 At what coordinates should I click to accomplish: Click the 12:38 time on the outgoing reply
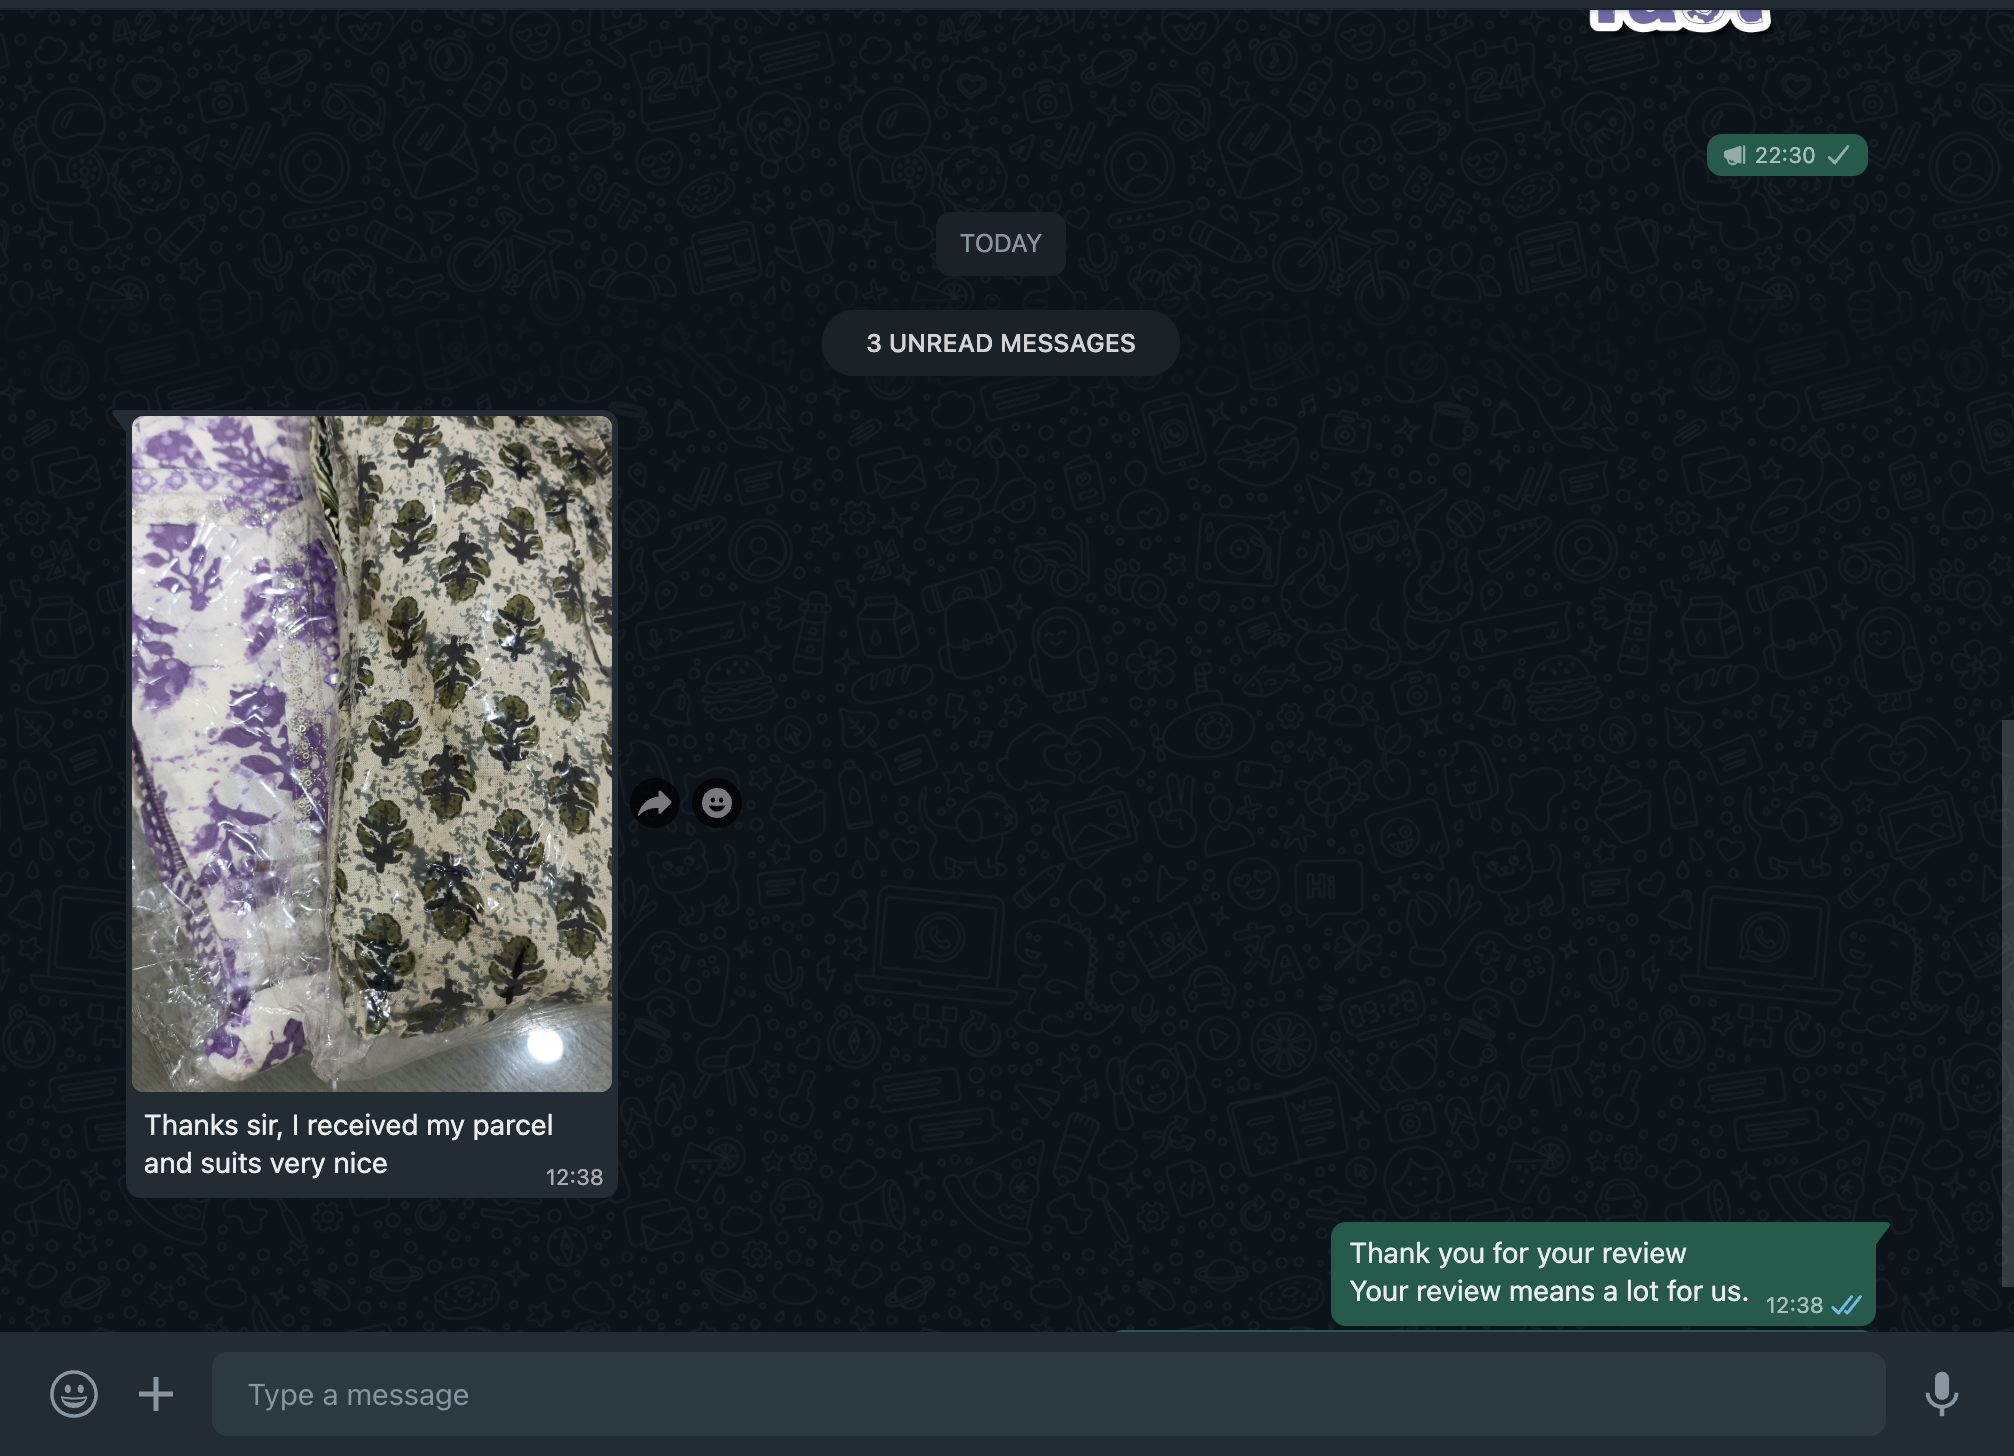tap(1794, 1305)
